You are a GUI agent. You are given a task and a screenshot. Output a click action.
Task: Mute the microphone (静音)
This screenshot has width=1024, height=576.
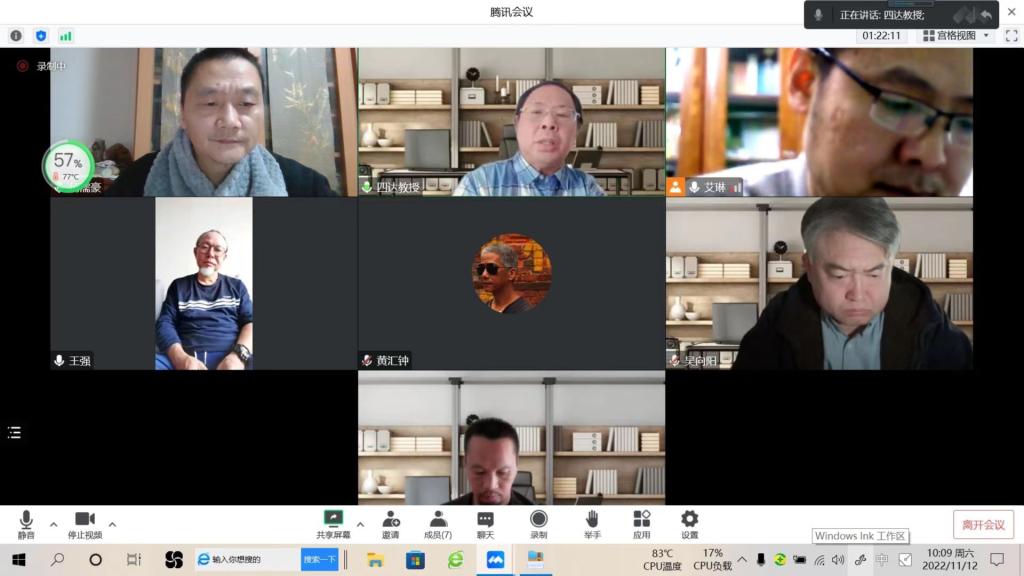(26, 523)
